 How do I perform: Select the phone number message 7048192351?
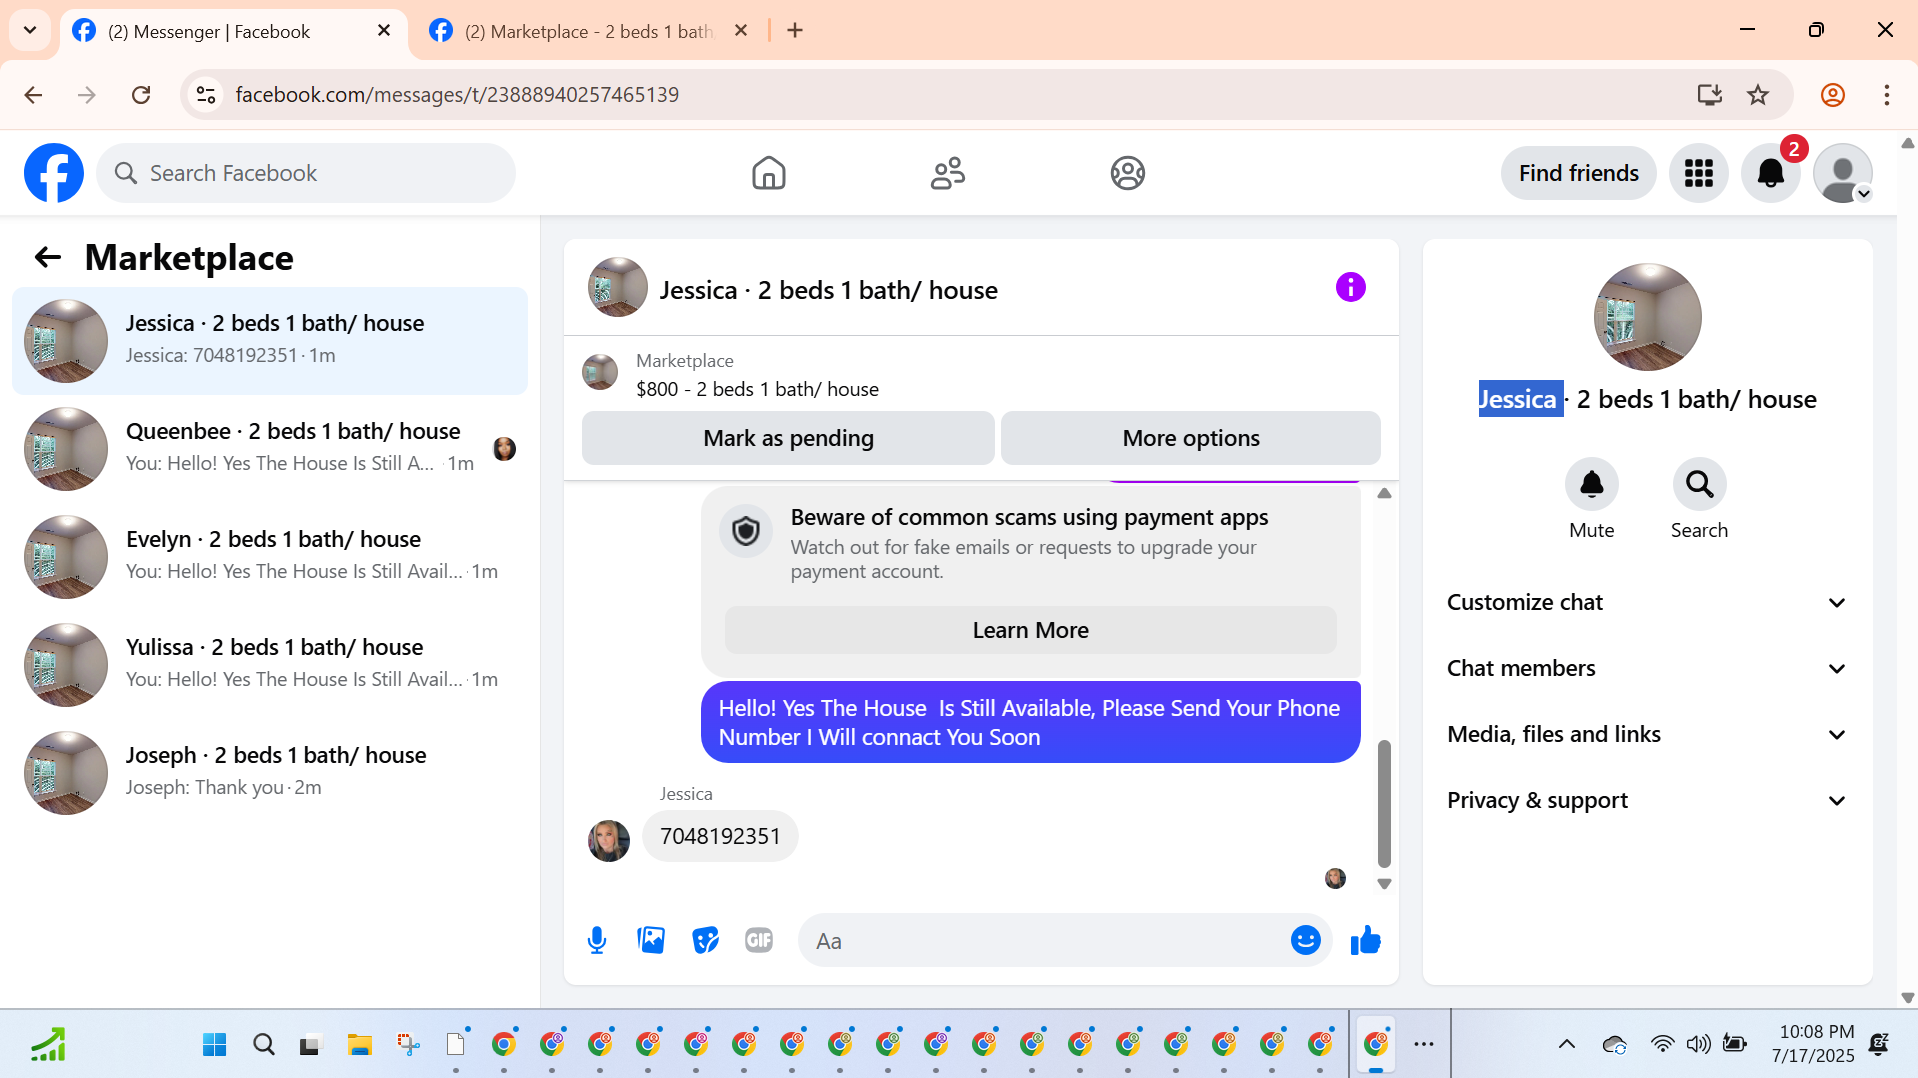tap(720, 836)
